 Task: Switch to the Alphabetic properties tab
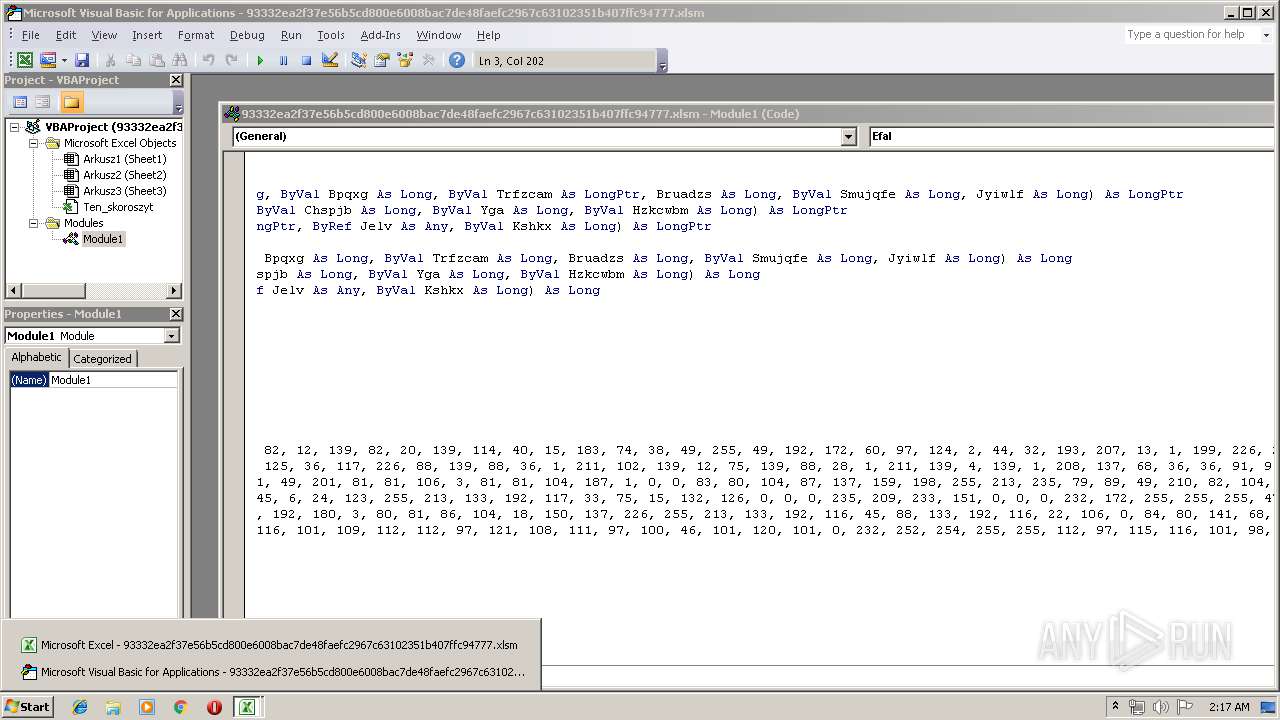click(37, 357)
